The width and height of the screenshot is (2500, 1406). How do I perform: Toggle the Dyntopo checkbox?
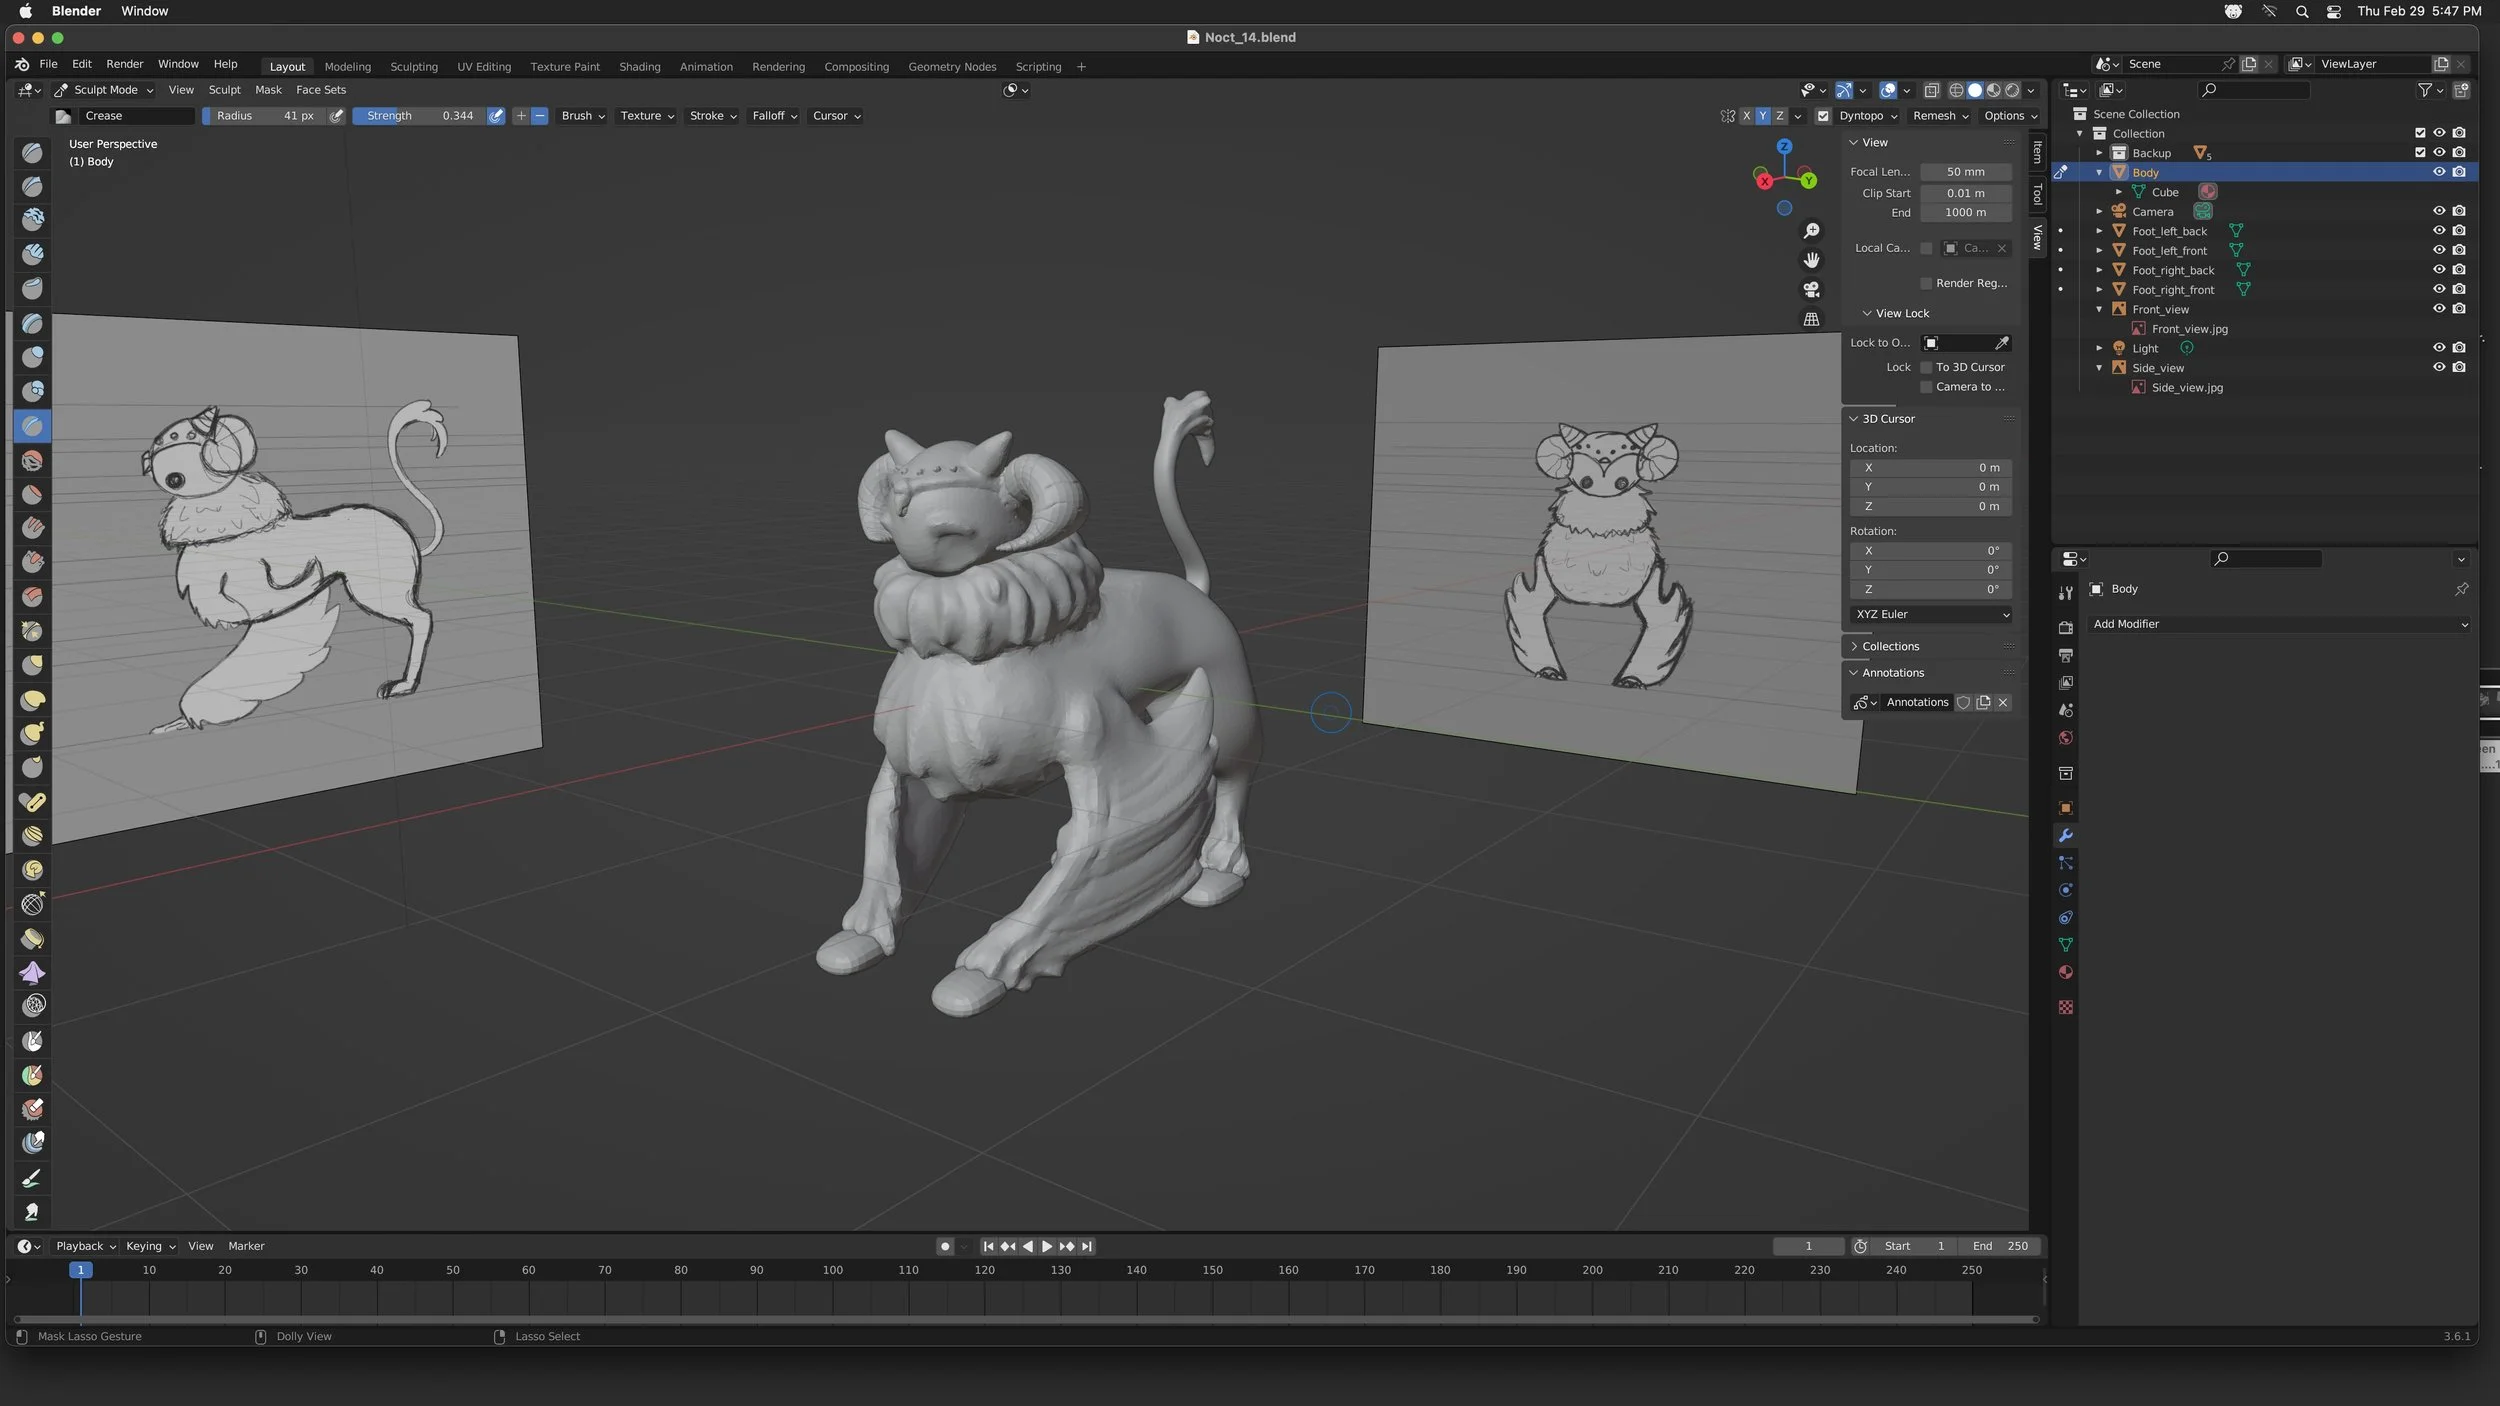pyautogui.click(x=1823, y=116)
